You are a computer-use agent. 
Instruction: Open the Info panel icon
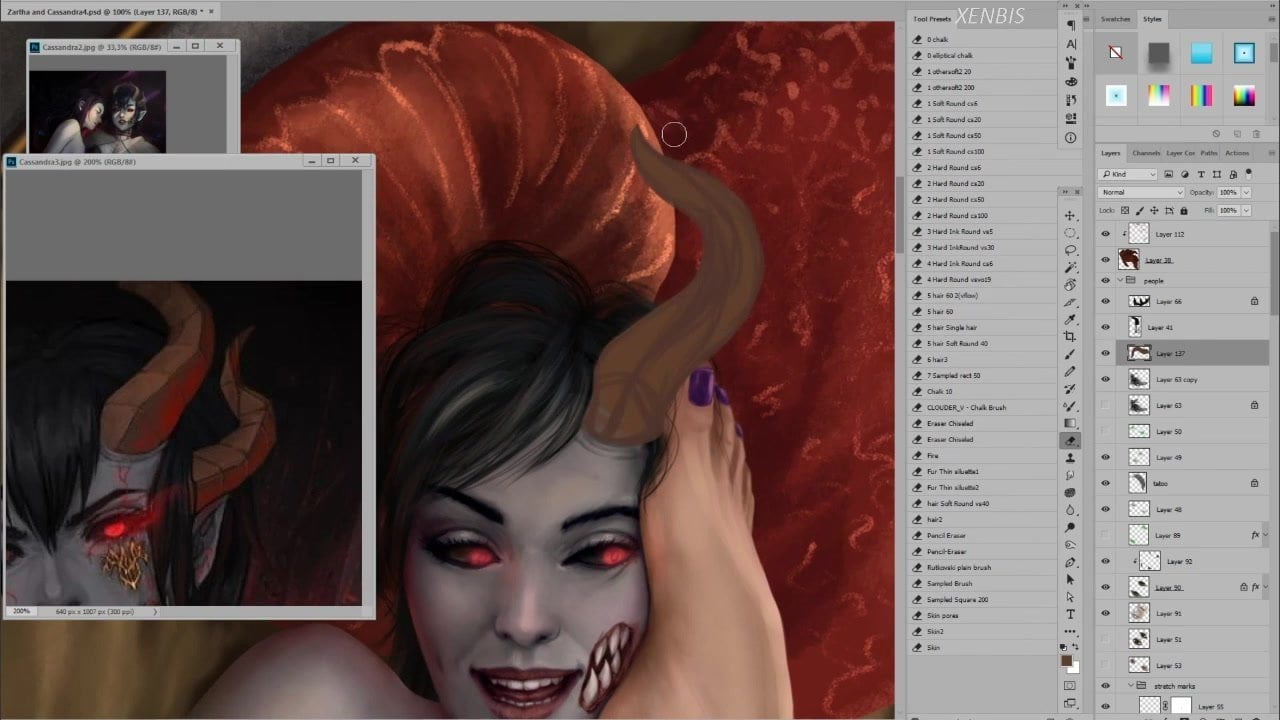(x=1071, y=138)
